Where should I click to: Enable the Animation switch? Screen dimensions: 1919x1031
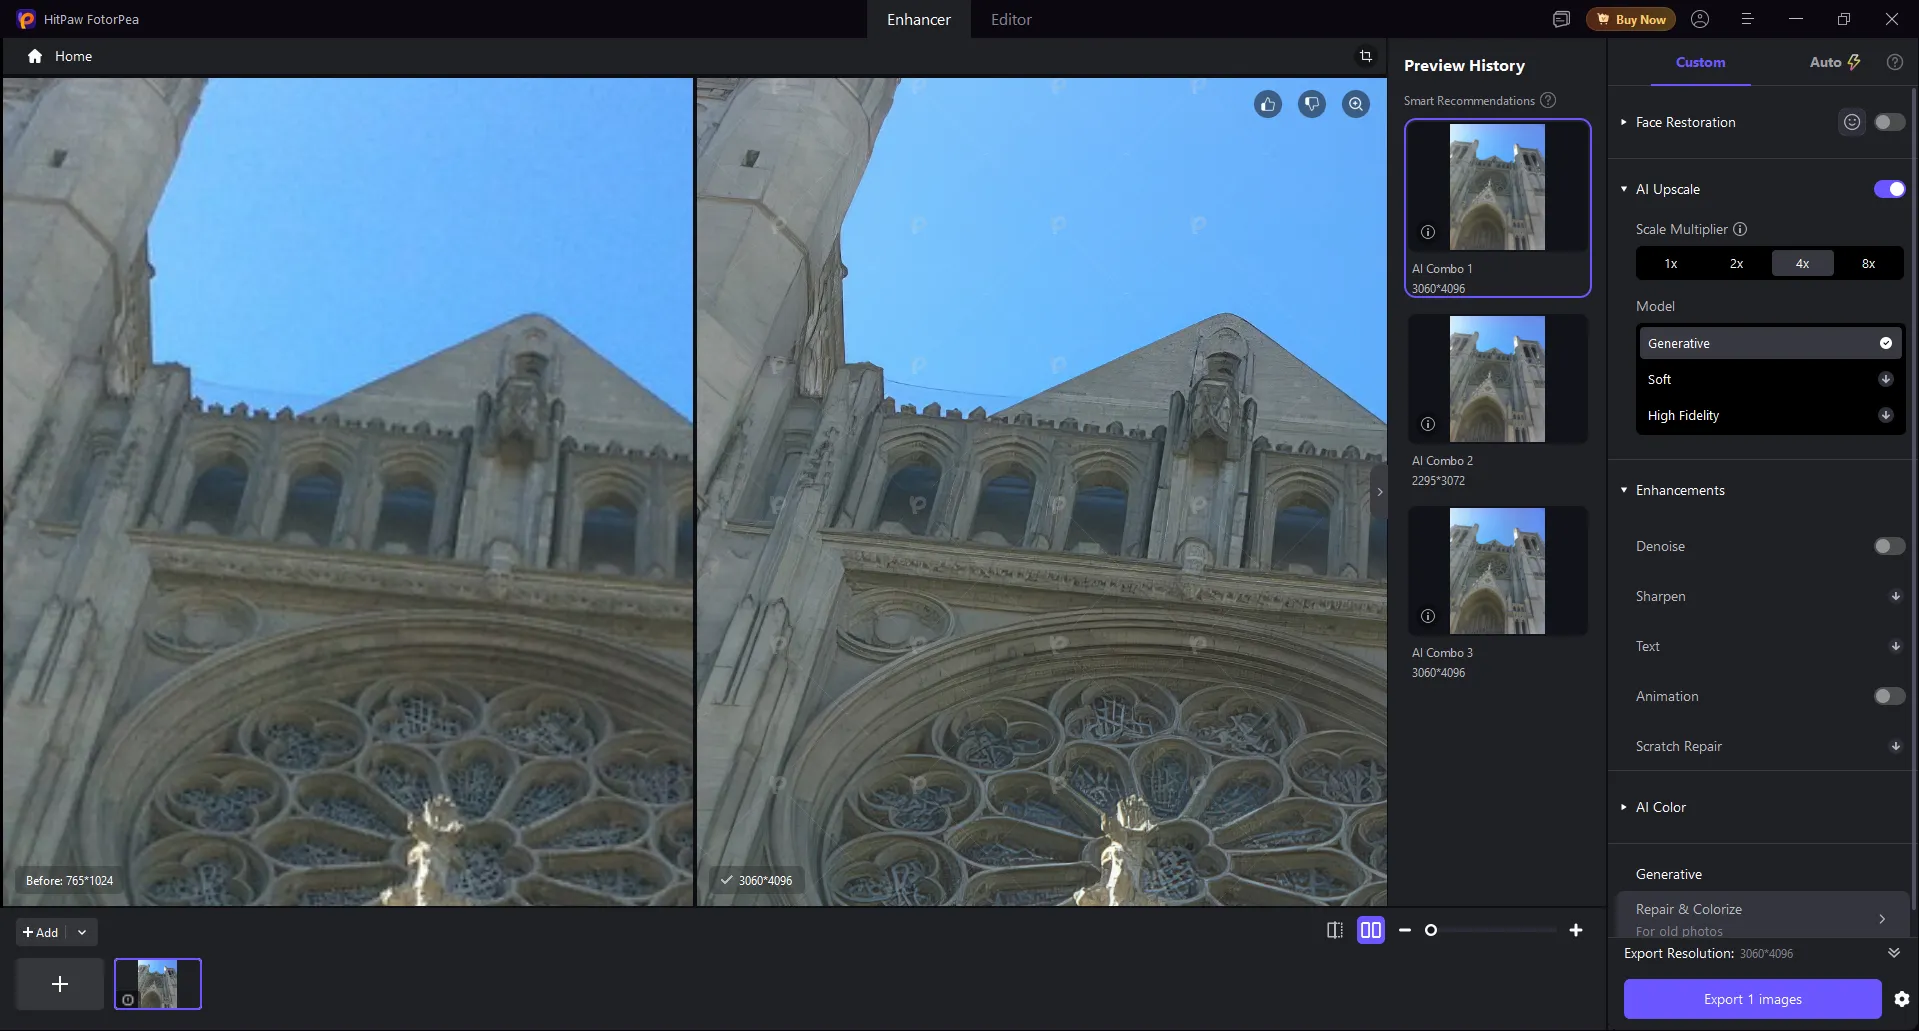pyautogui.click(x=1889, y=696)
